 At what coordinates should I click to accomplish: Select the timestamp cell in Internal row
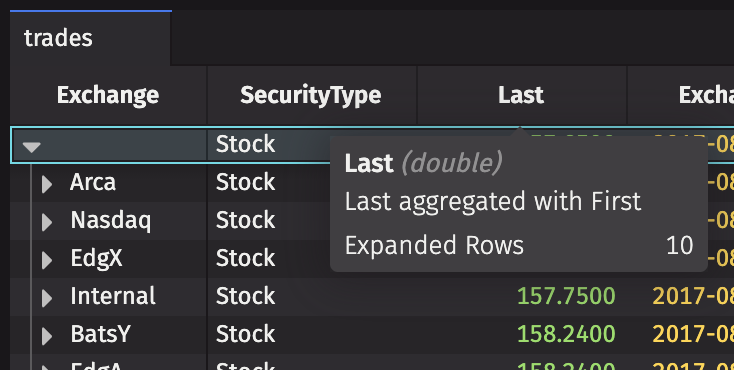[x=693, y=296]
